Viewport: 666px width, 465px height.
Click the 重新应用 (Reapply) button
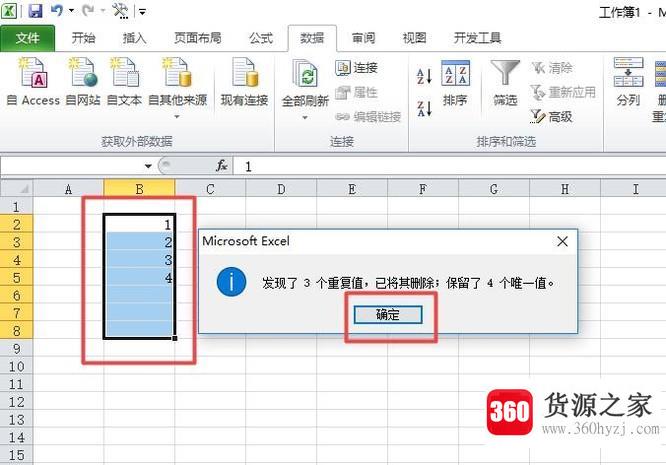pyautogui.click(x=563, y=92)
